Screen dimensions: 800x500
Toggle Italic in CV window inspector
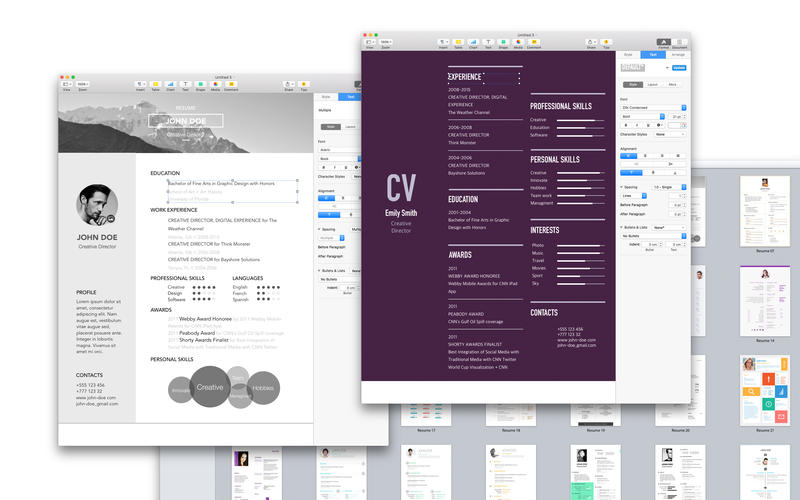pos(637,125)
